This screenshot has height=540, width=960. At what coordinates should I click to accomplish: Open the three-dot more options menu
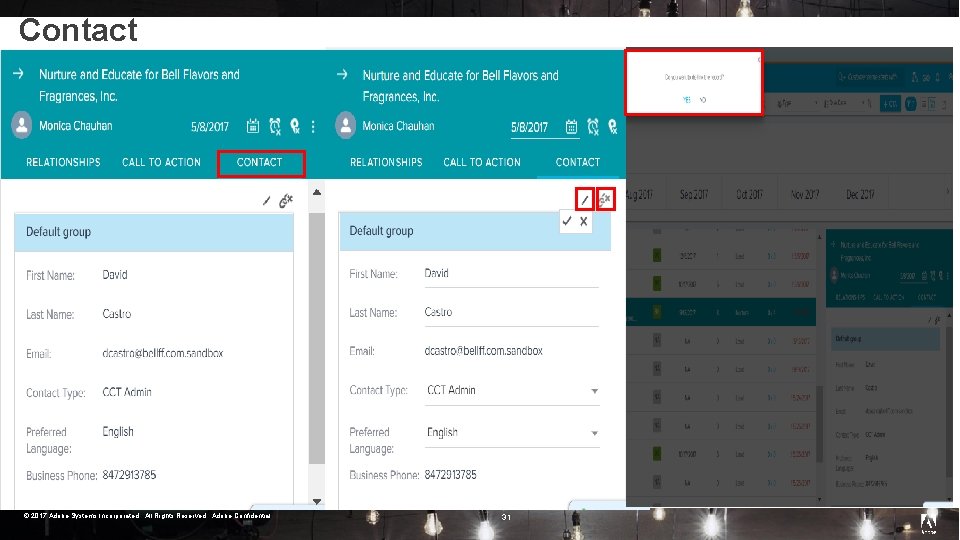tap(313, 126)
